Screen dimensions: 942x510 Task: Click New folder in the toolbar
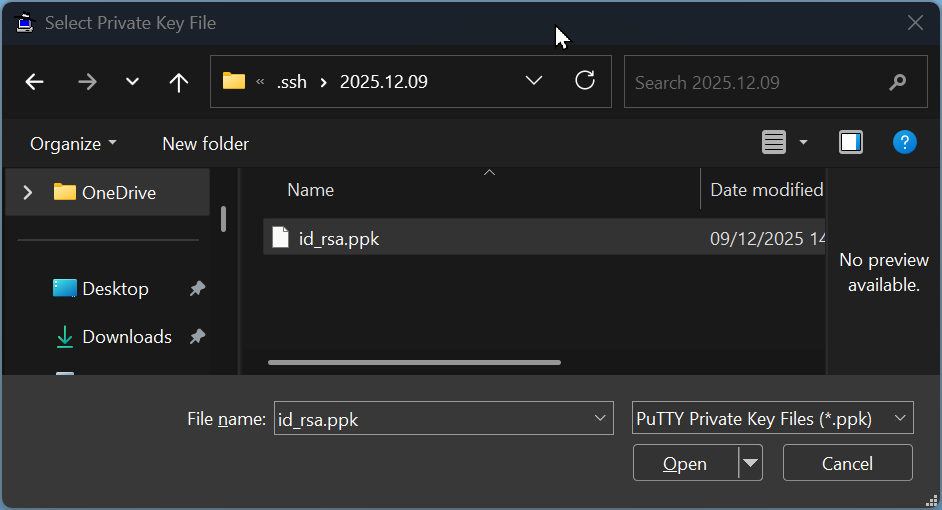[x=205, y=144]
